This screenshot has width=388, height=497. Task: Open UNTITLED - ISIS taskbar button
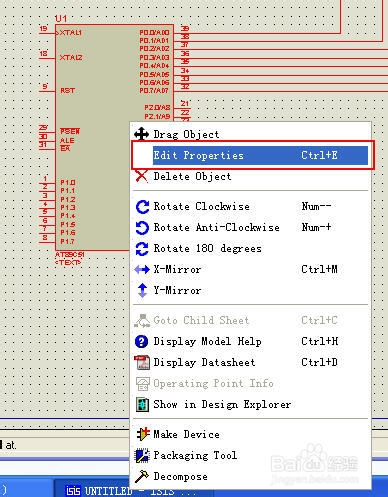(x=133, y=490)
